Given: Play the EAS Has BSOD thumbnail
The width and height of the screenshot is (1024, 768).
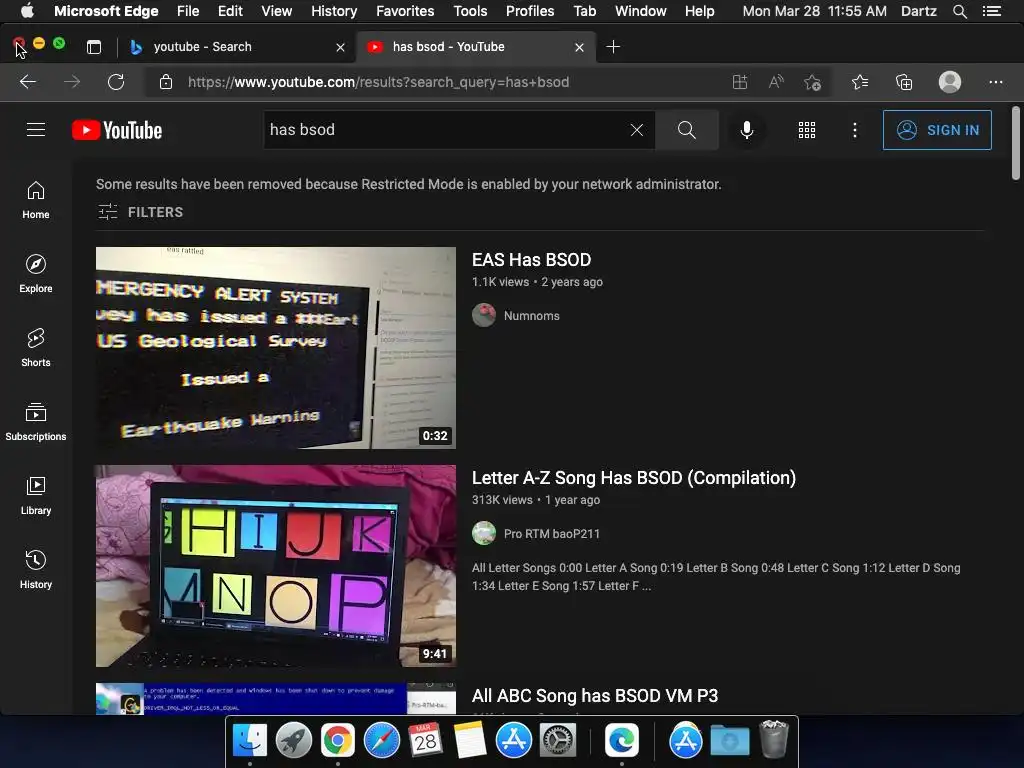Looking at the screenshot, I should (x=276, y=347).
